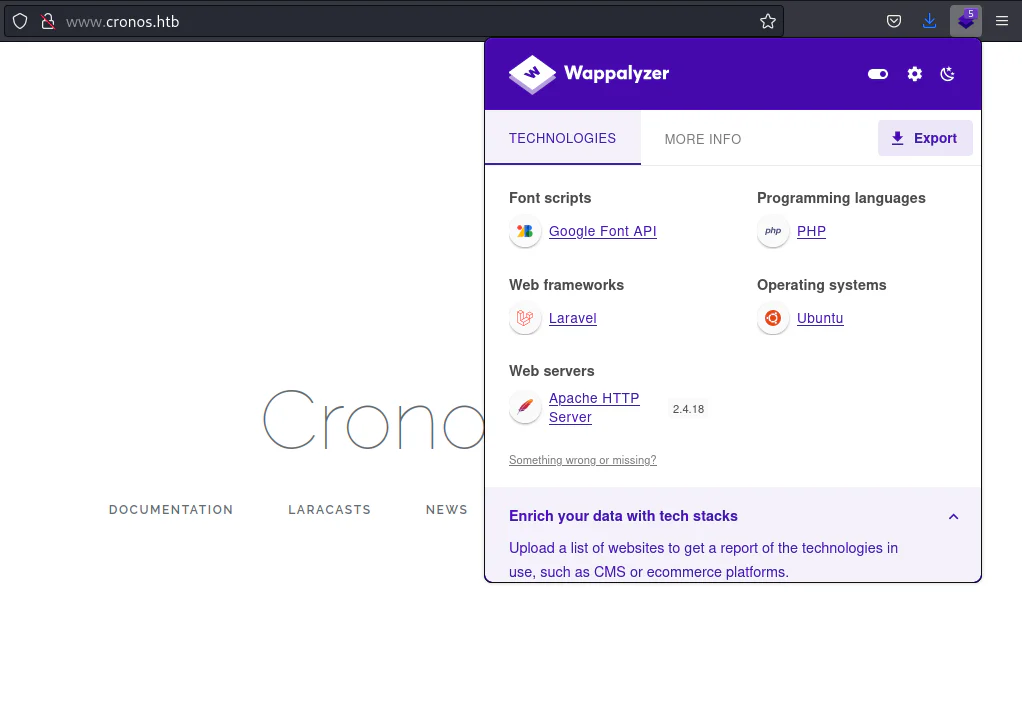Click the tracking protection shield icon
The width and height of the screenshot is (1022, 716).
[x=20, y=21]
